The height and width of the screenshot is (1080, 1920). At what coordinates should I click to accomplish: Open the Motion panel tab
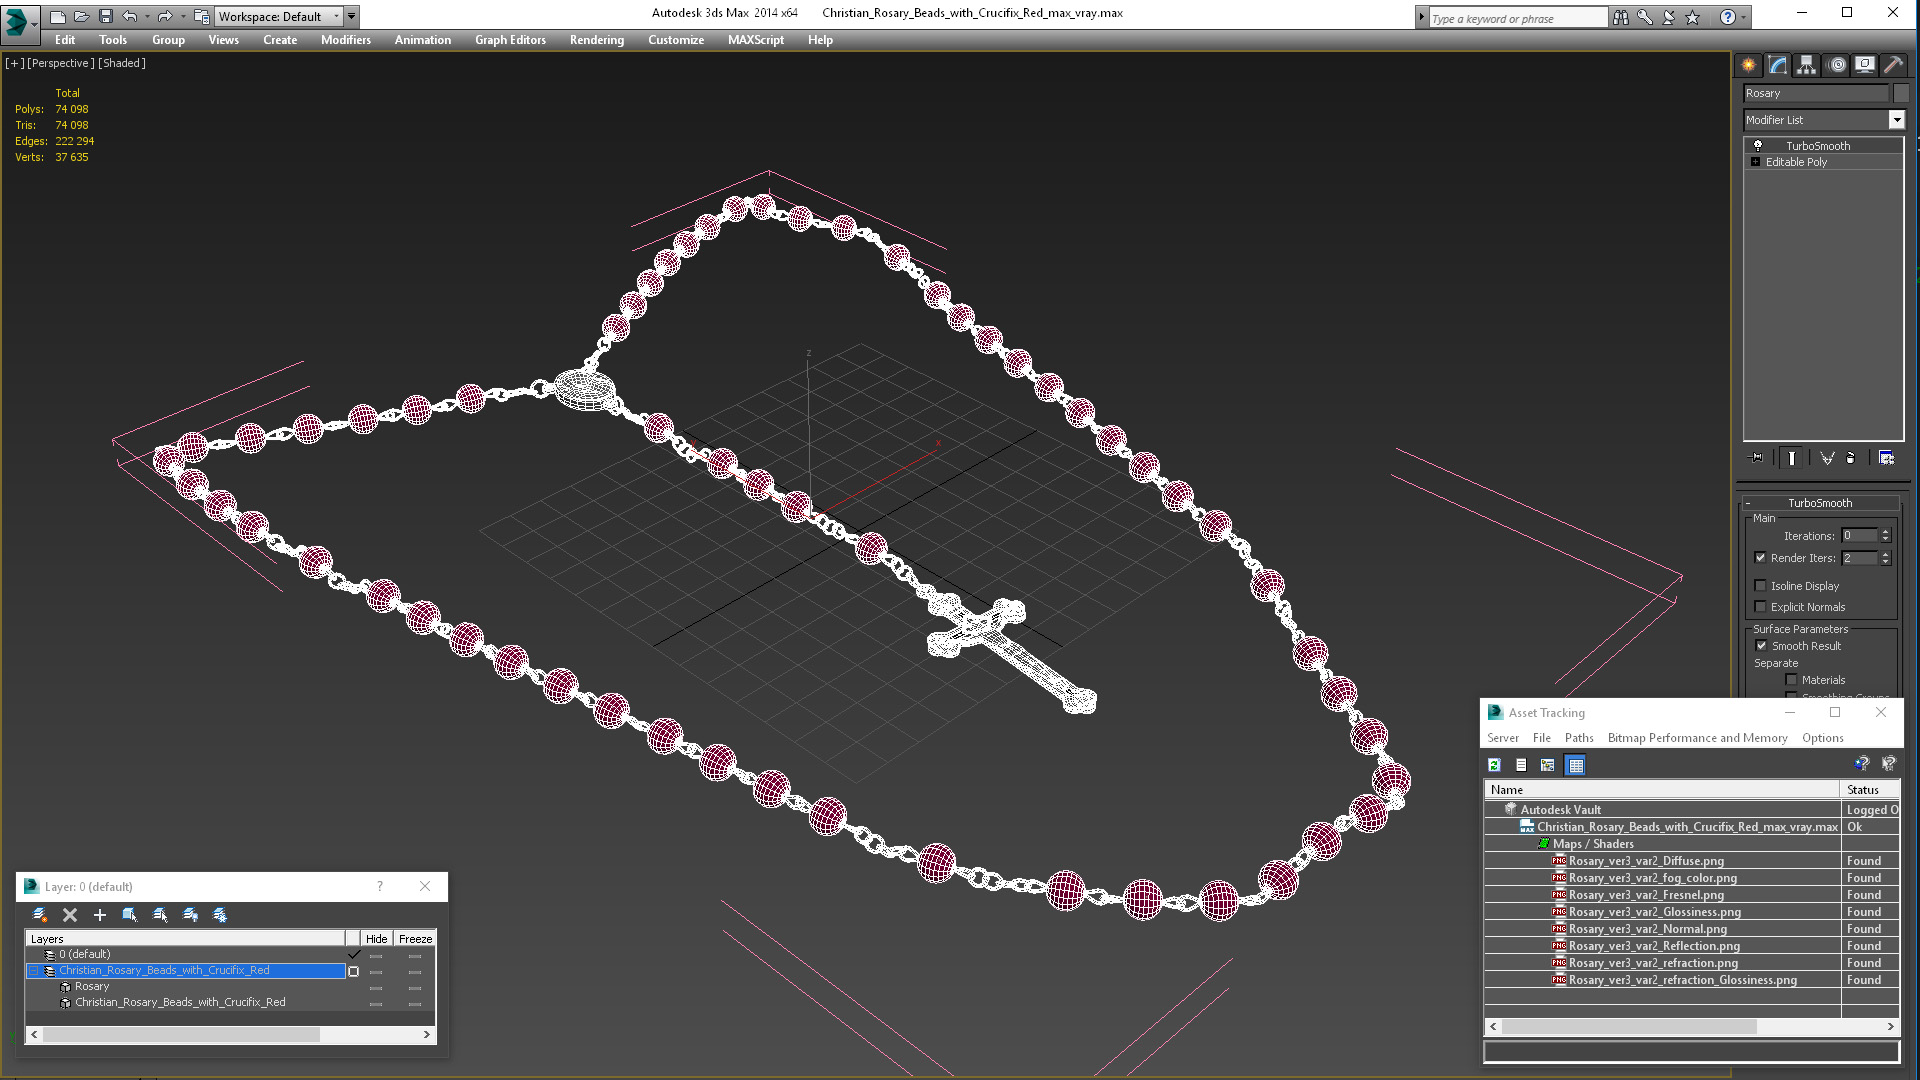point(1836,65)
